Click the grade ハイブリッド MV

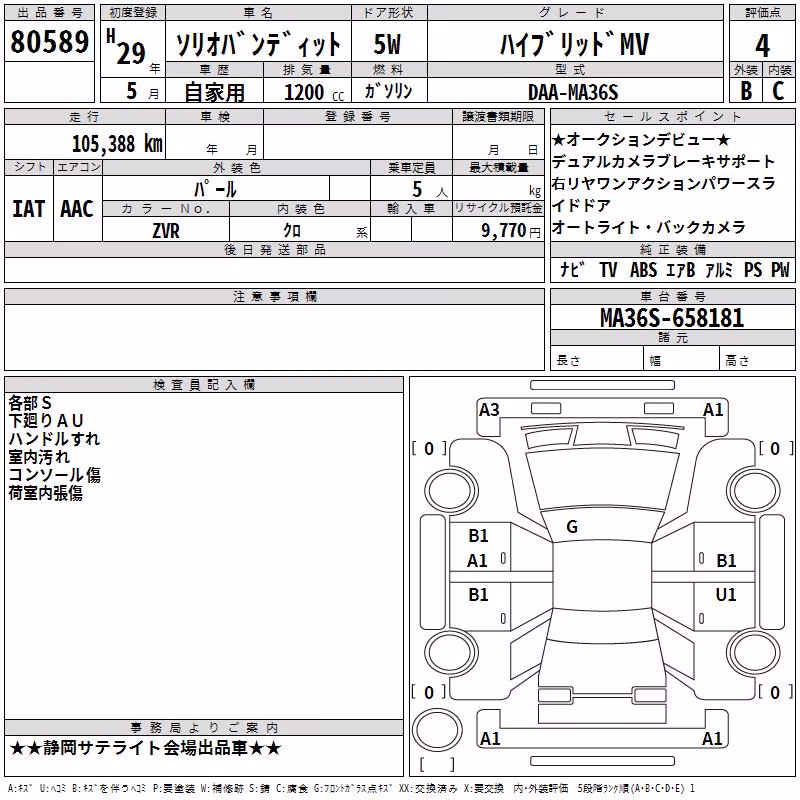(574, 44)
